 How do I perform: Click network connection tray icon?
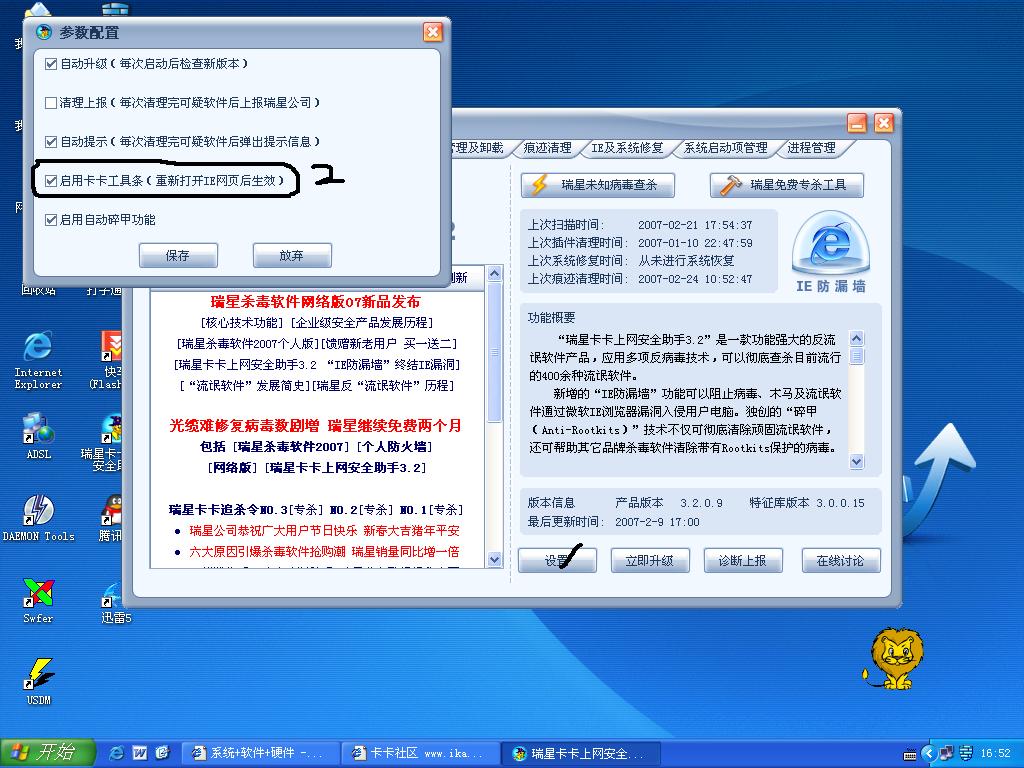[946, 753]
